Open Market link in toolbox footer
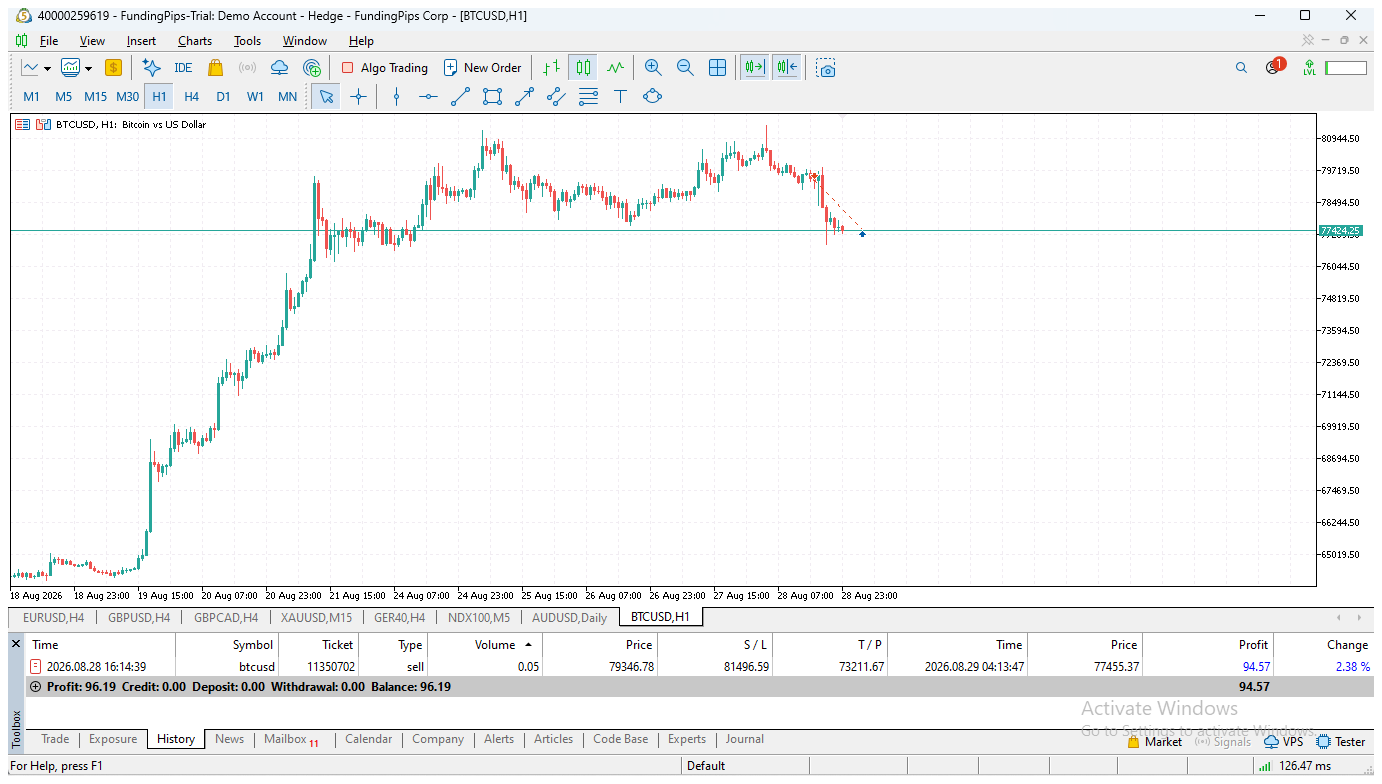 (x=1154, y=742)
